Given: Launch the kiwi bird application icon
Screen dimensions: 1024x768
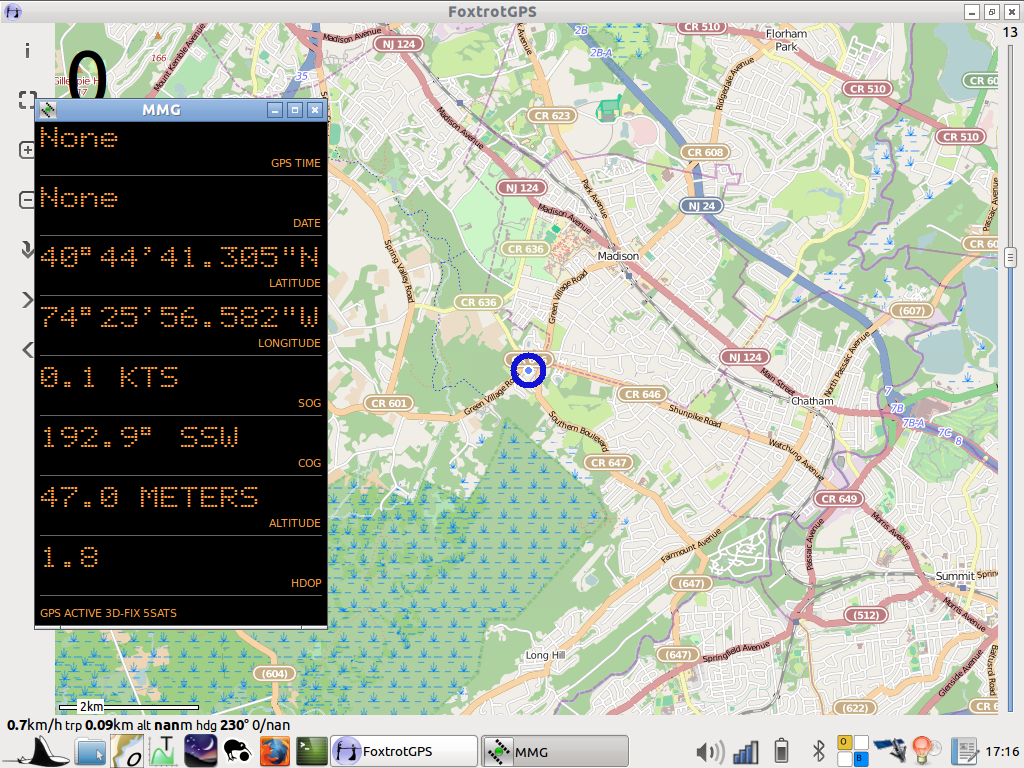Looking at the screenshot, I should [237, 751].
